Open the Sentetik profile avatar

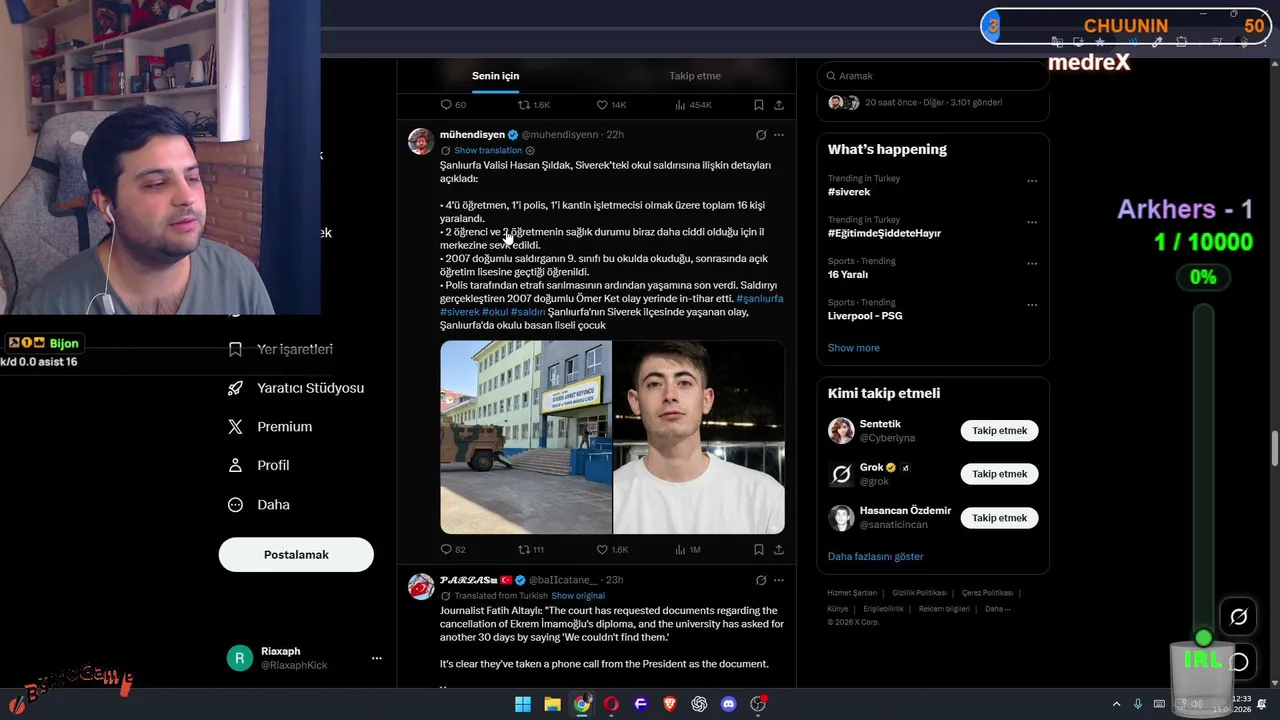coord(841,431)
